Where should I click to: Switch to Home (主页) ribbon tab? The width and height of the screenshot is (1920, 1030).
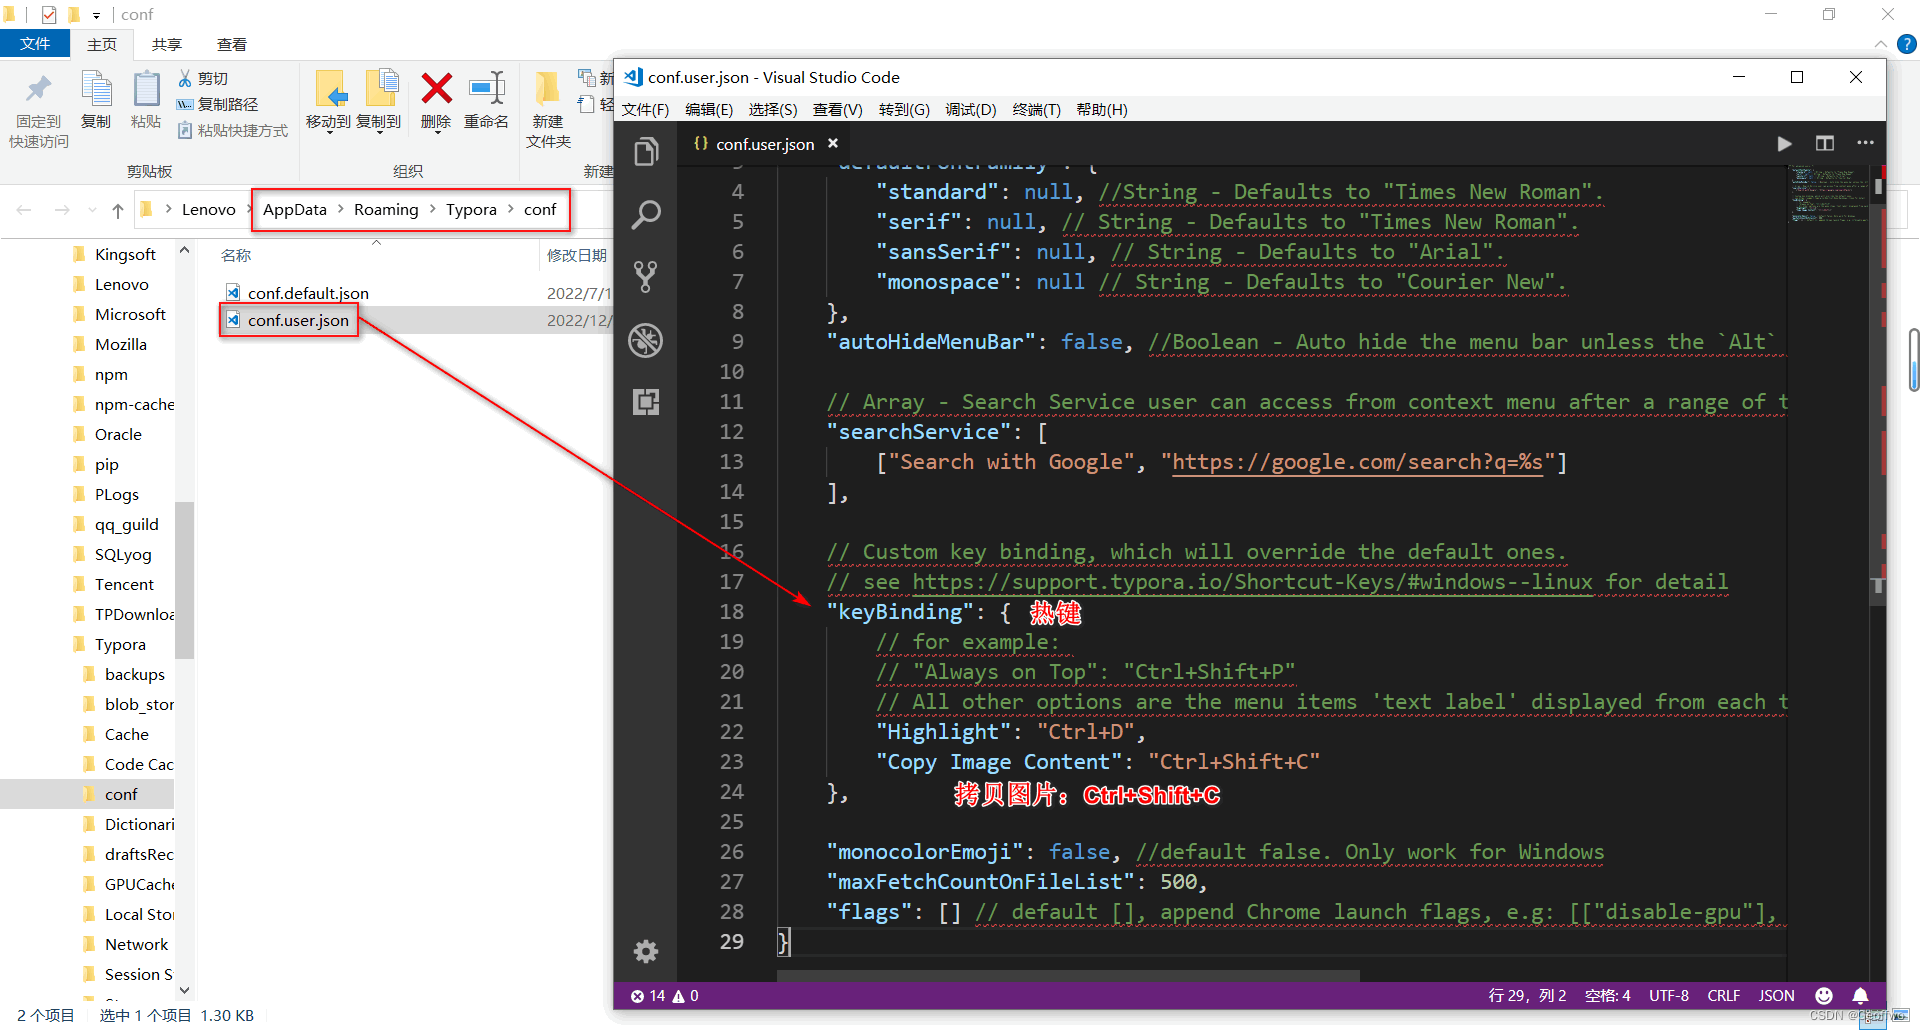pos(102,44)
